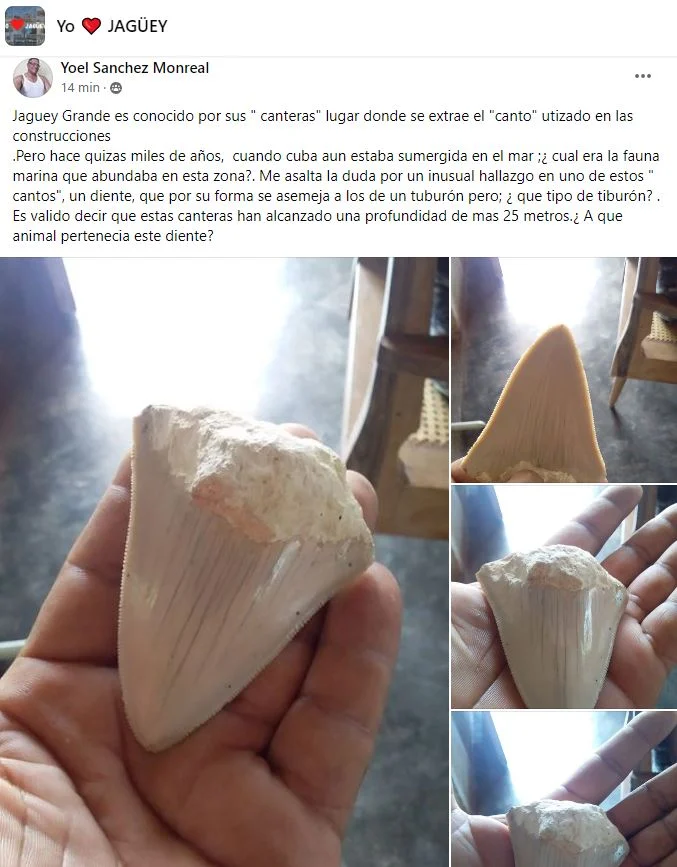Open the backlit orange tooth tip photo
Screen dimensions: 677x867
(x=564, y=369)
